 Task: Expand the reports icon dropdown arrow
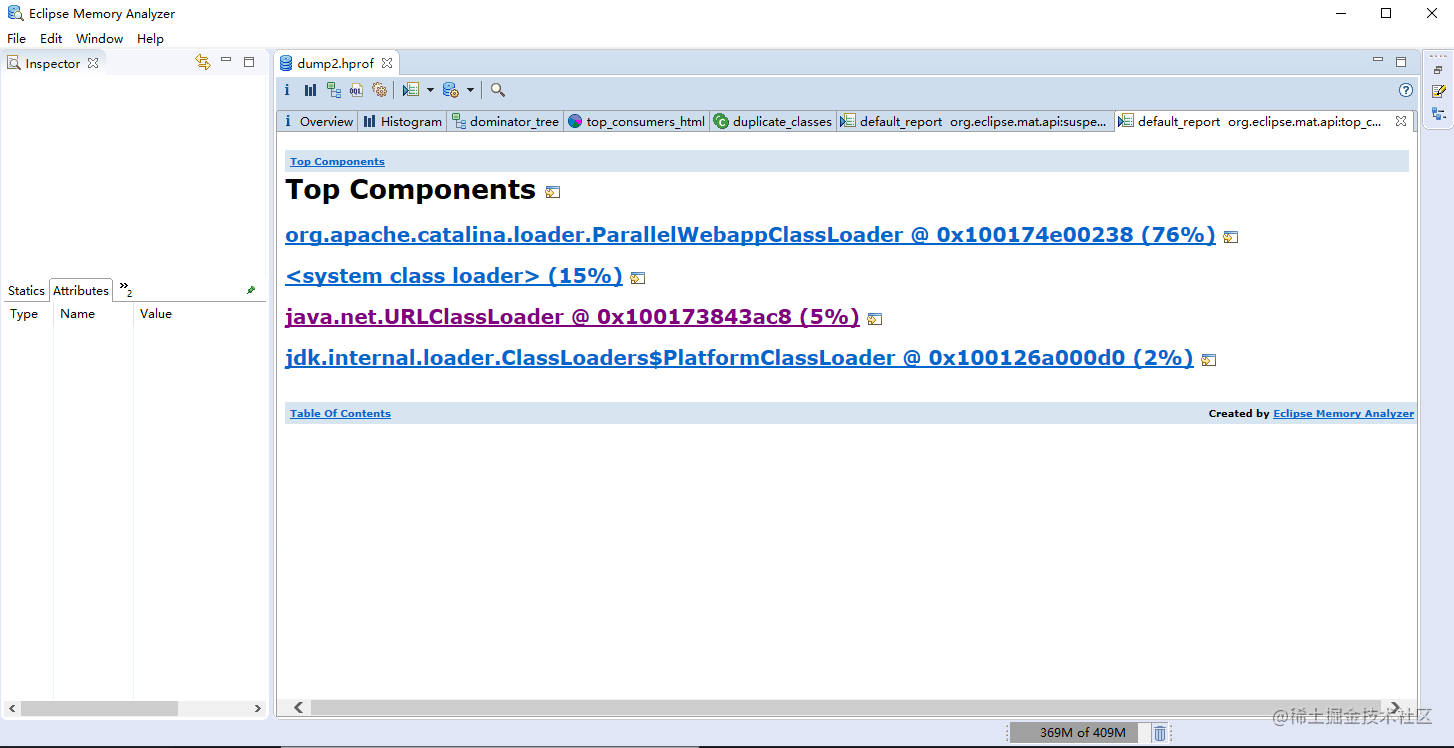(430, 90)
